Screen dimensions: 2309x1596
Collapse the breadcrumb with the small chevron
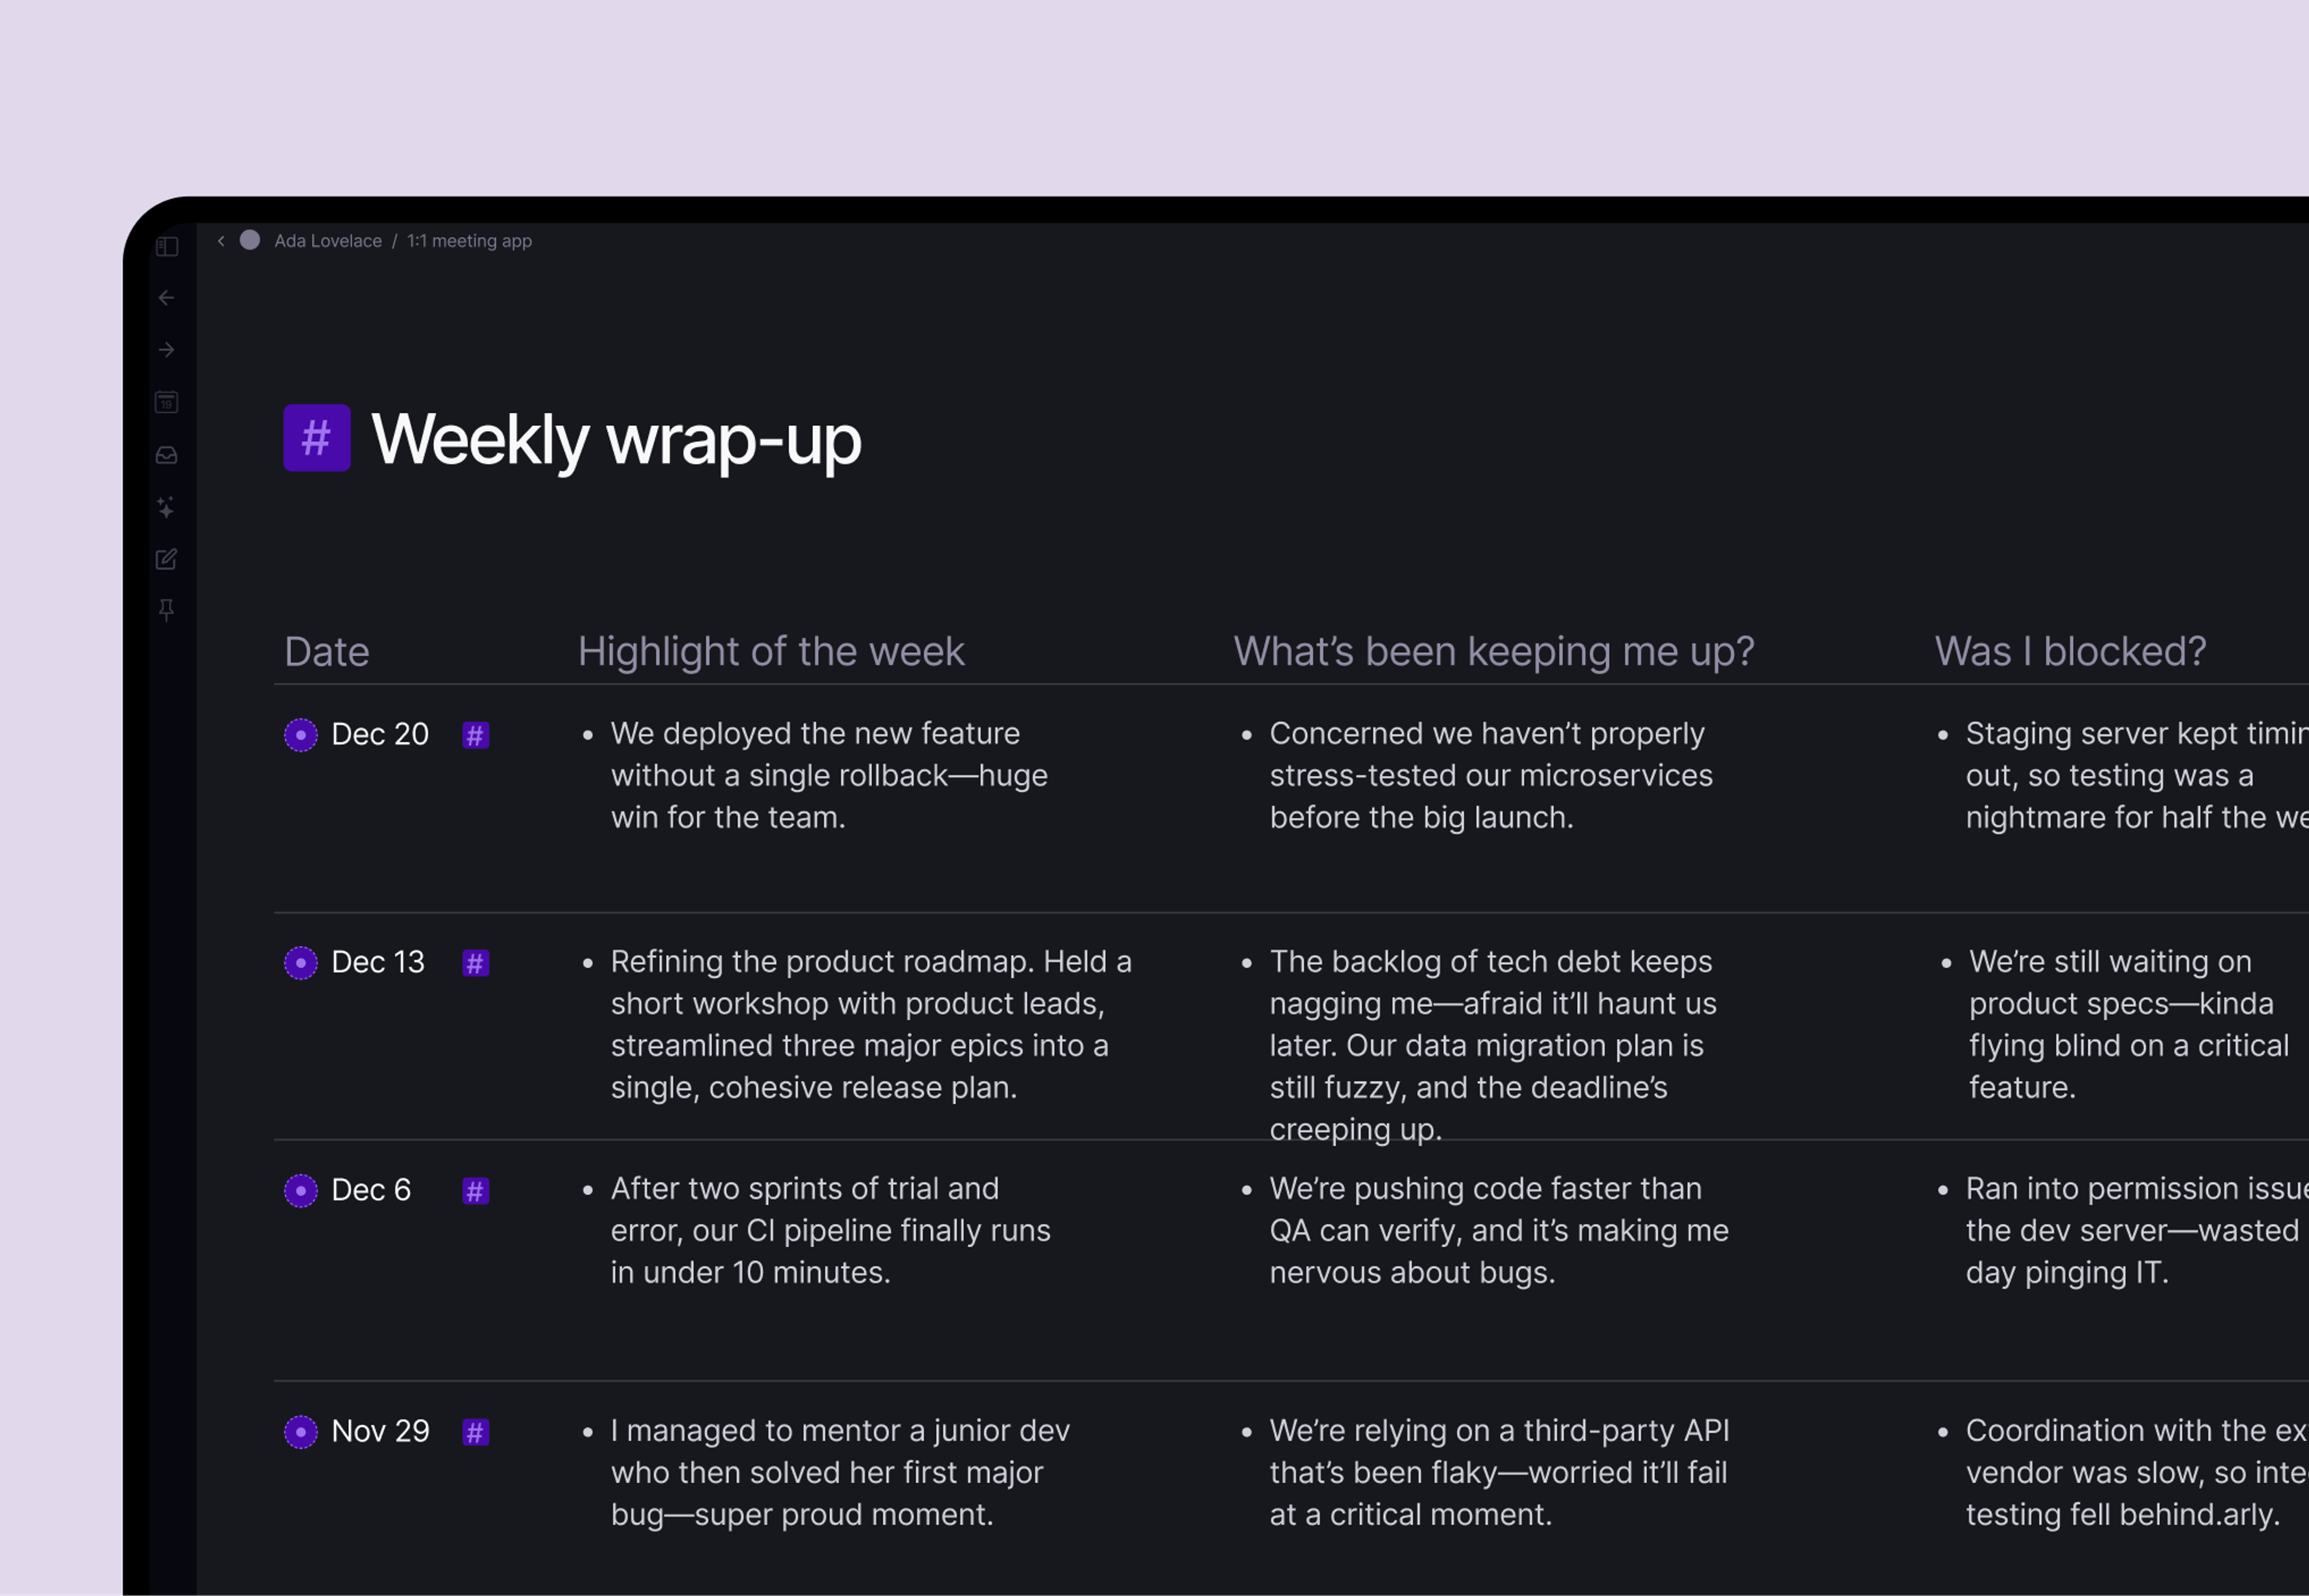pyautogui.click(x=221, y=241)
